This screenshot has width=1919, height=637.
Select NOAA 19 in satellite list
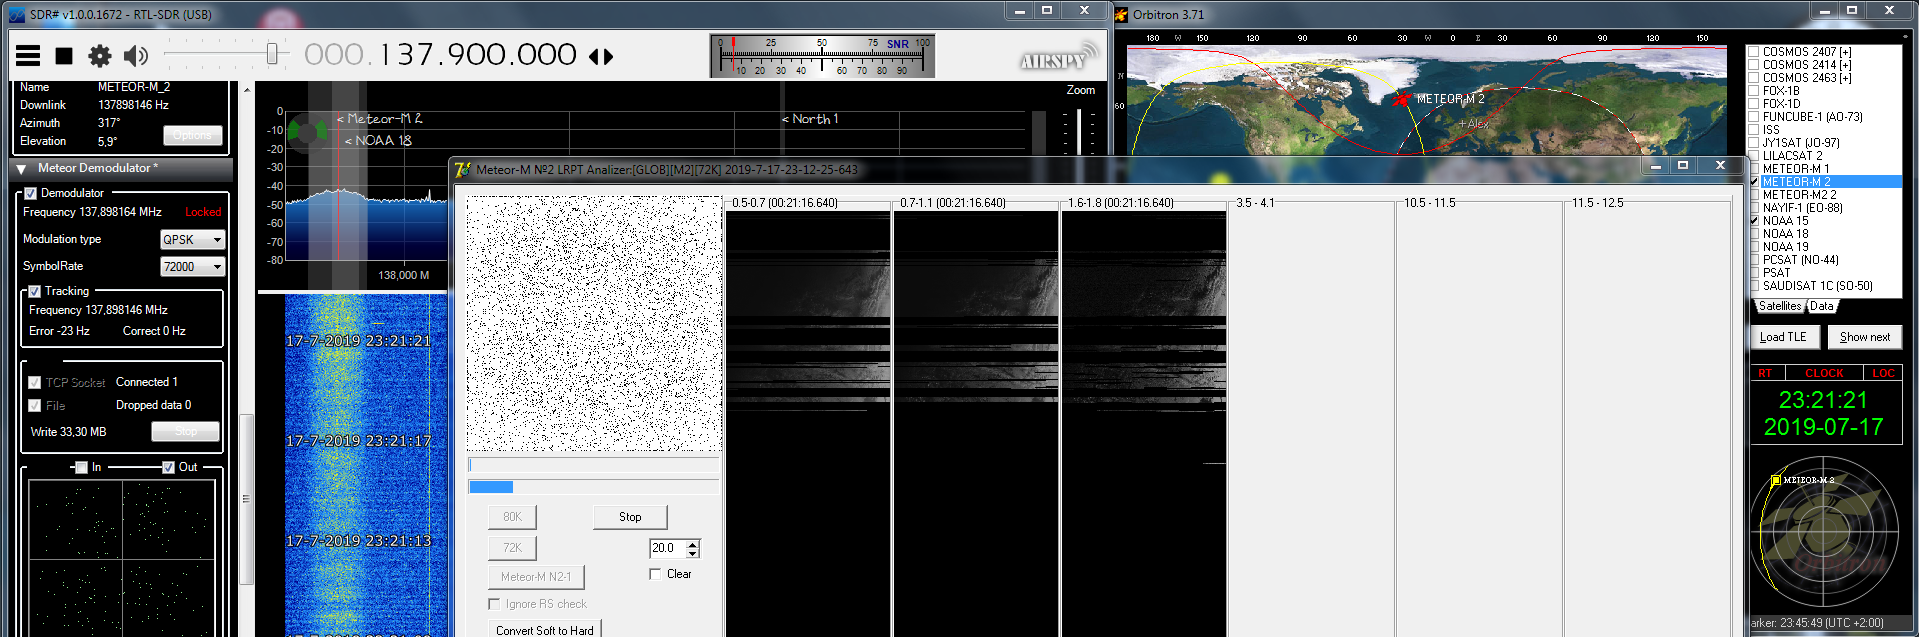[x=1785, y=247]
